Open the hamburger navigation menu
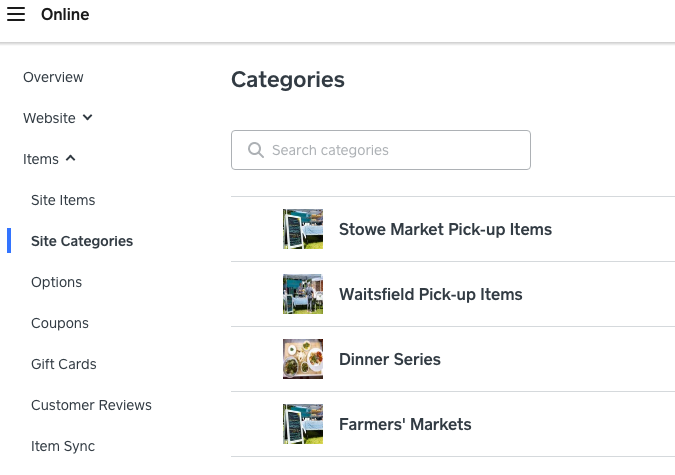 16,15
